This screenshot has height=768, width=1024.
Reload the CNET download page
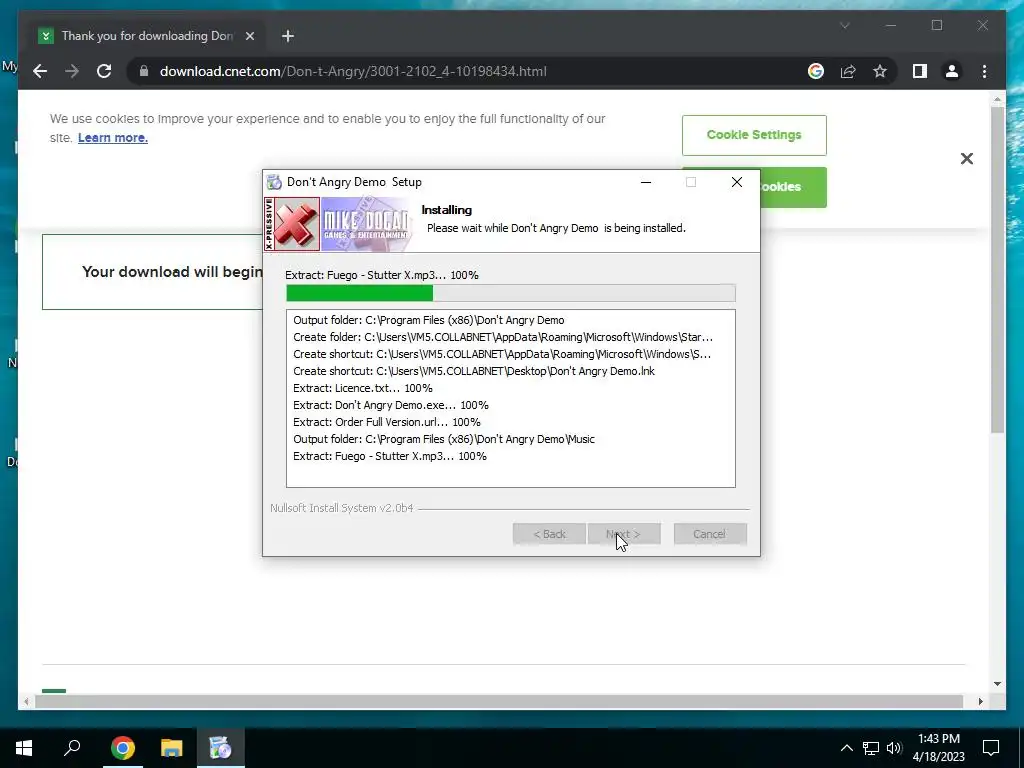tap(104, 71)
